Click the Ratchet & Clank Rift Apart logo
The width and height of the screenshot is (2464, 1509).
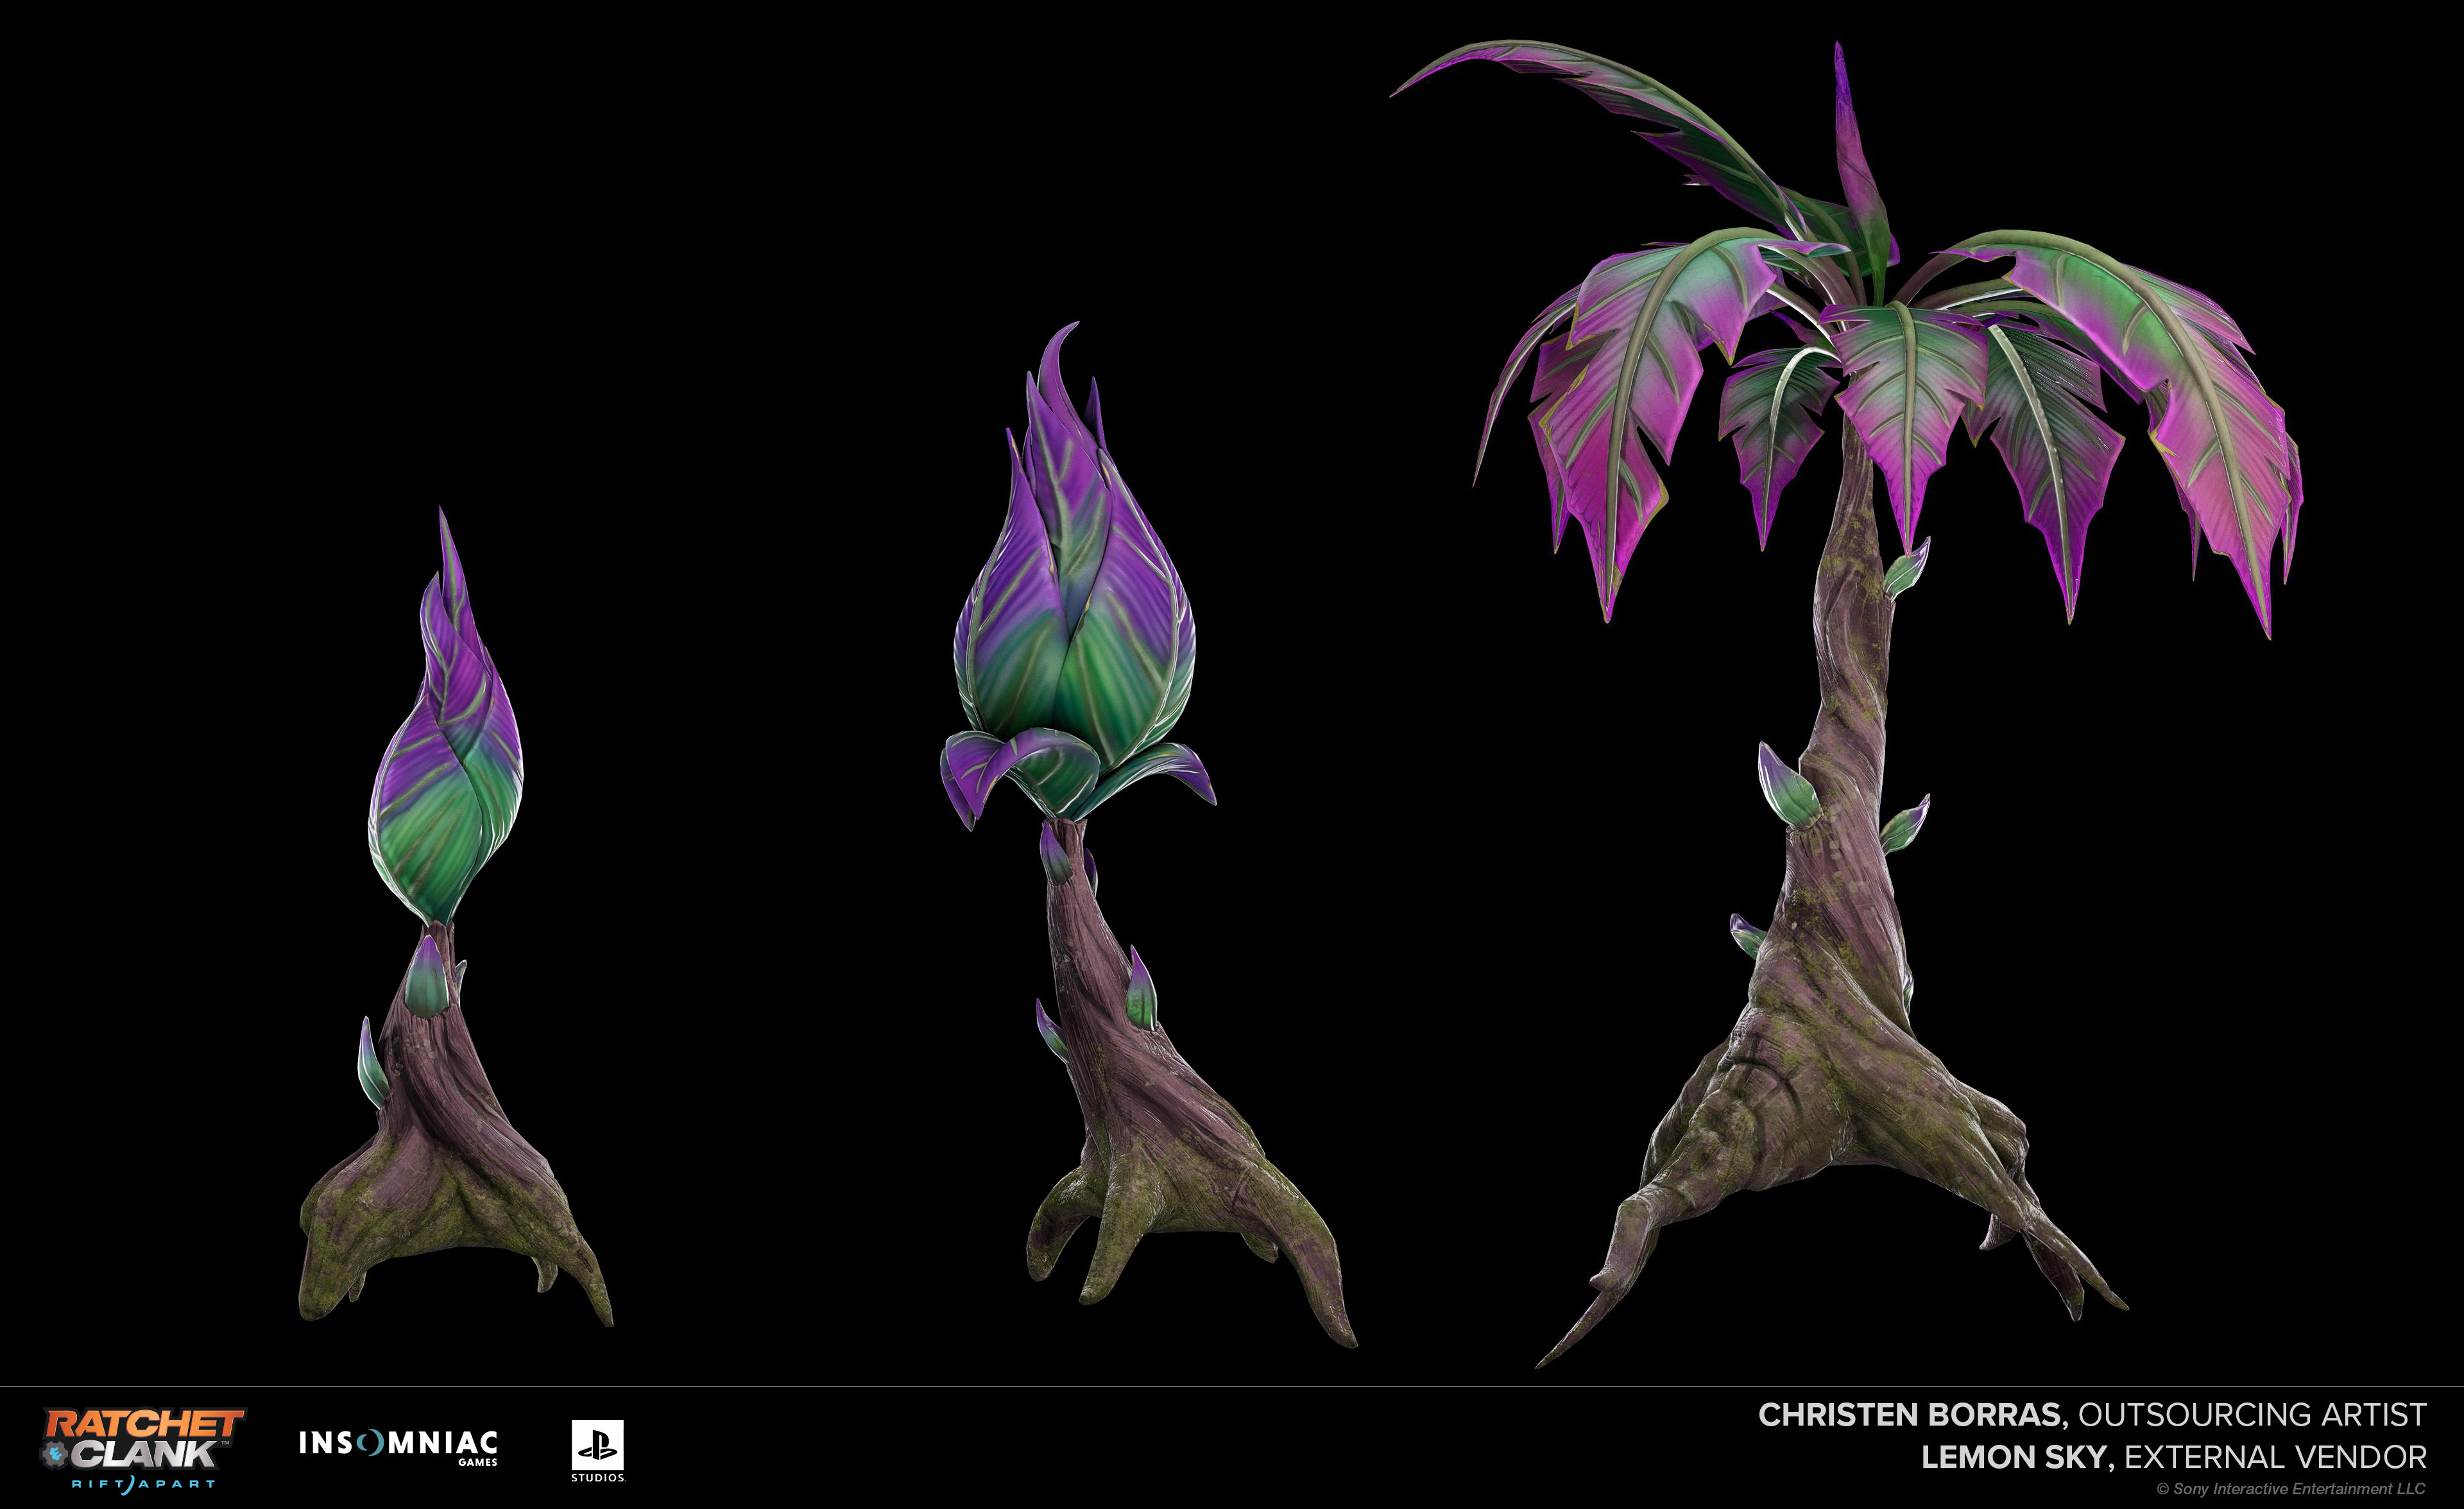142,1451
